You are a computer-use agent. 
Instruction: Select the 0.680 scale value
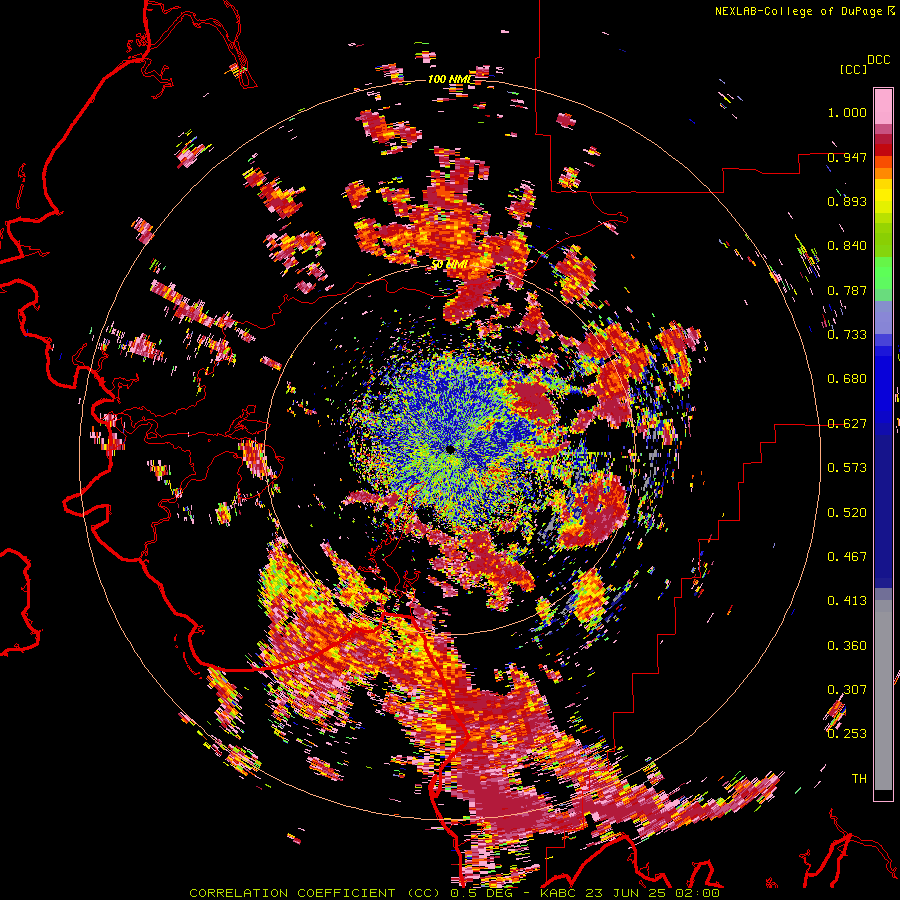847,379
